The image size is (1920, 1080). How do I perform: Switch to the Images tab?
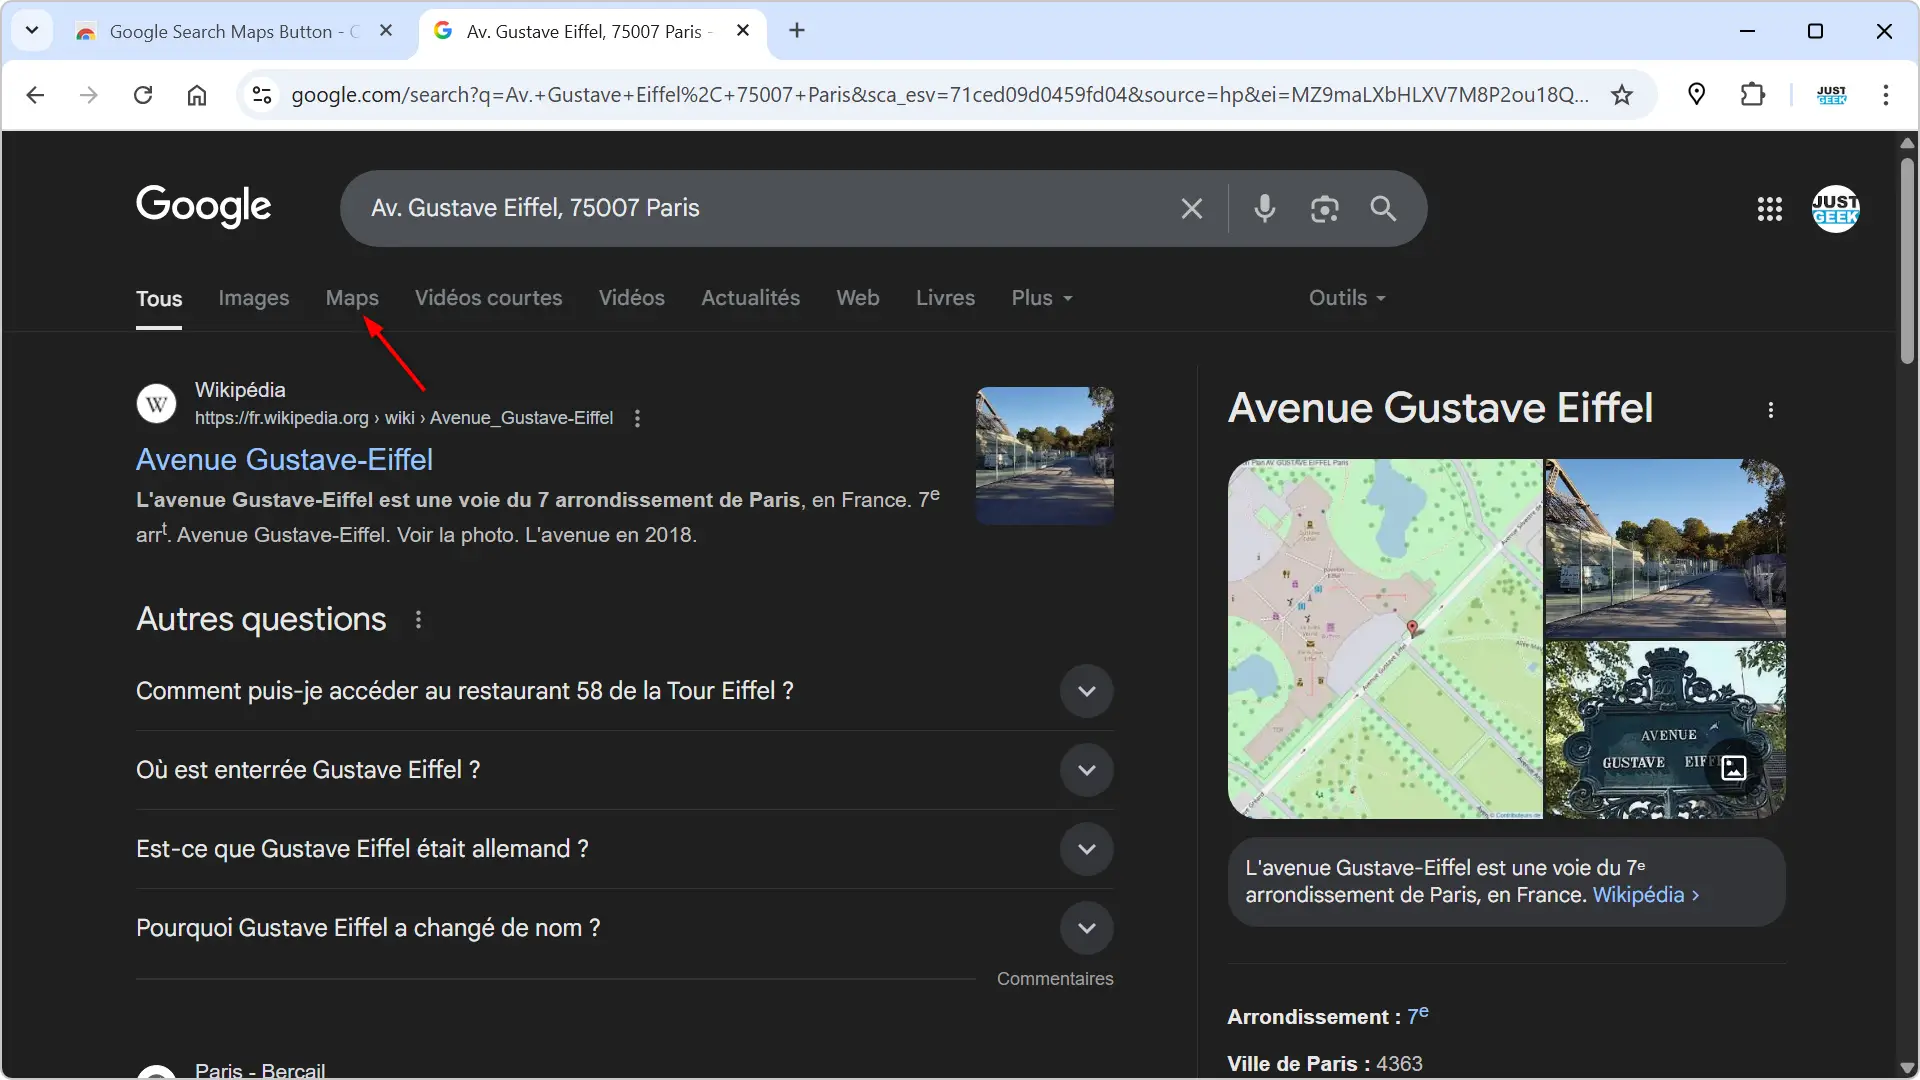(254, 298)
